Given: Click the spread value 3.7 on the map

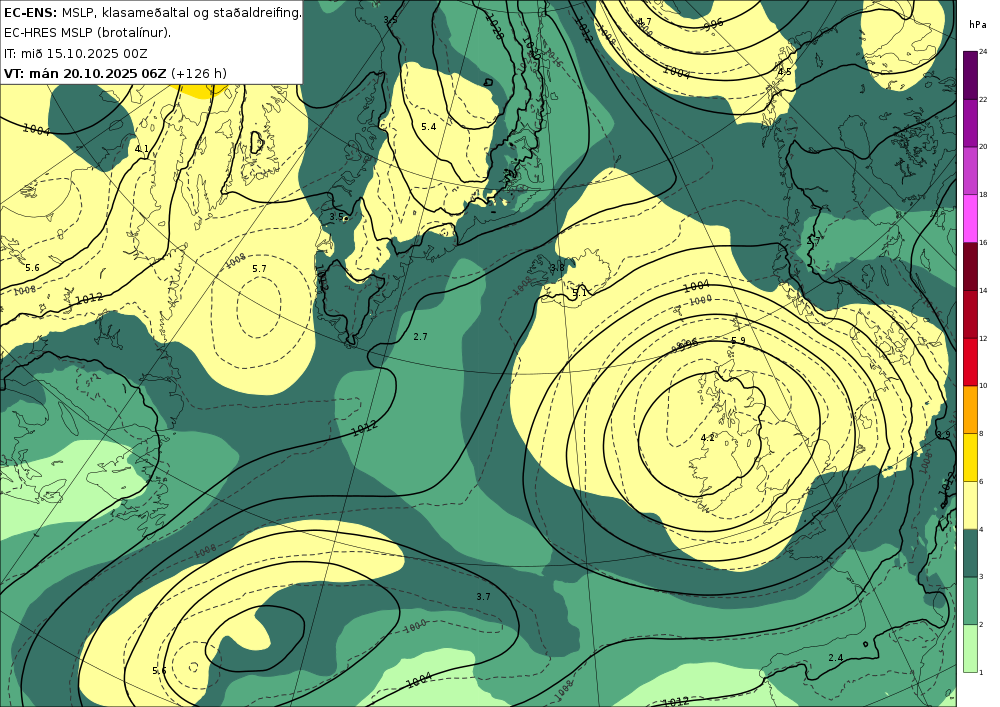Looking at the screenshot, I should 483,597.
